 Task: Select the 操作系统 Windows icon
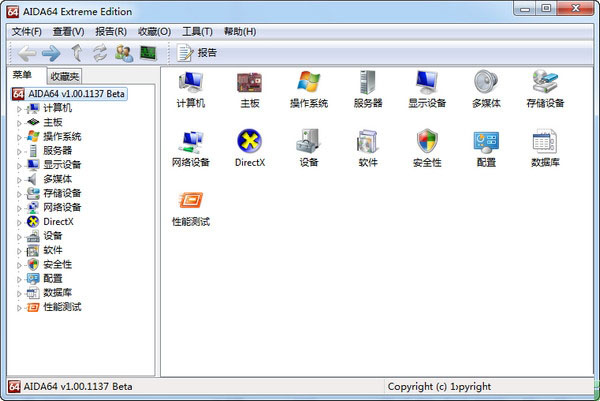click(309, 84)
